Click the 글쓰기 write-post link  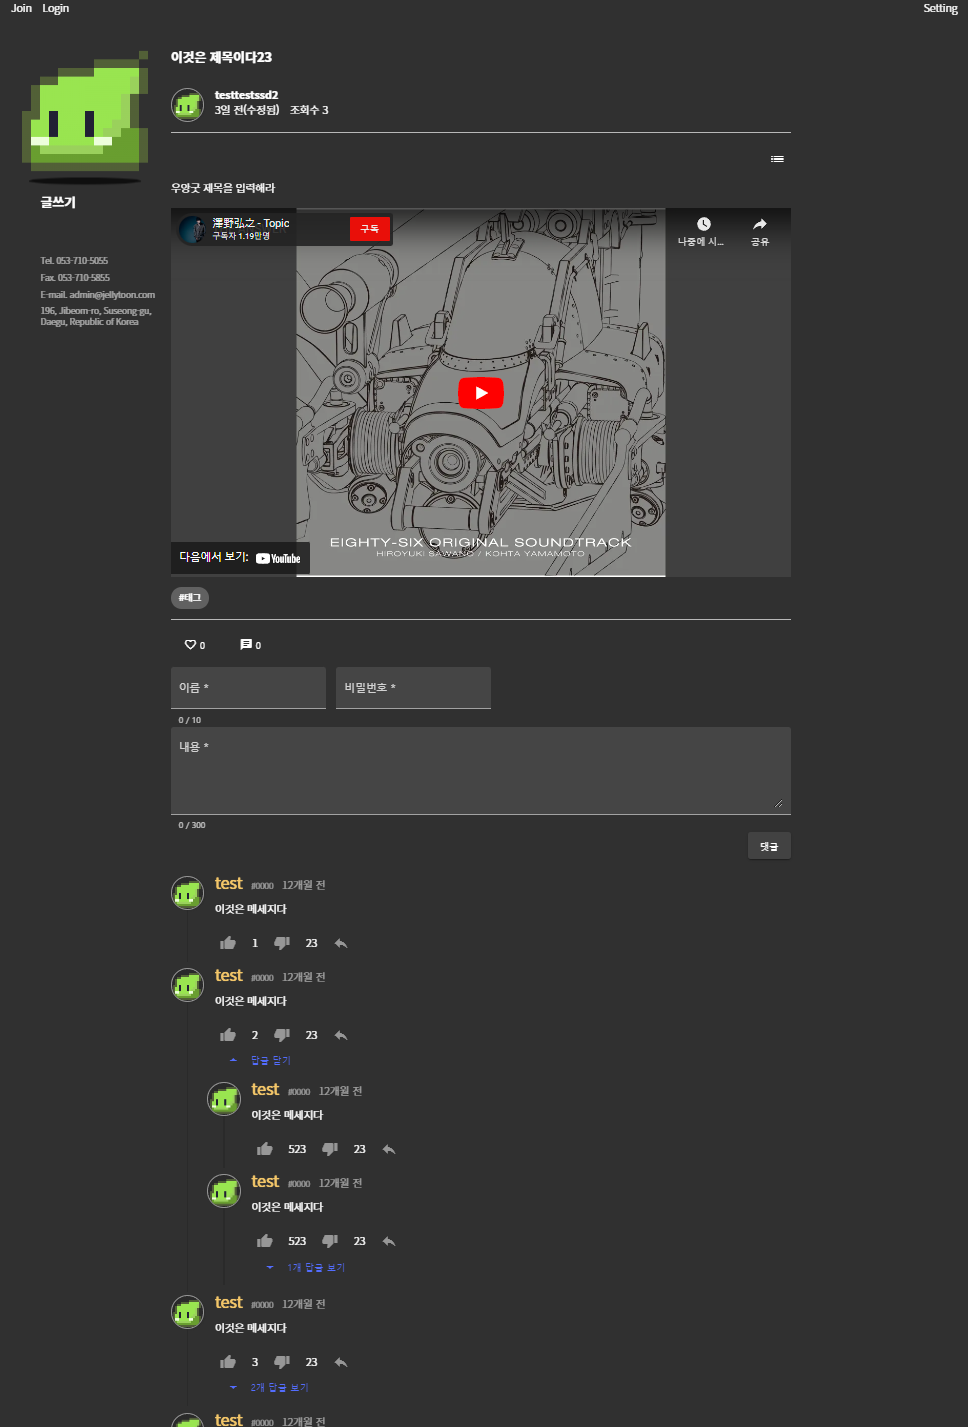[x=58, y=202]
